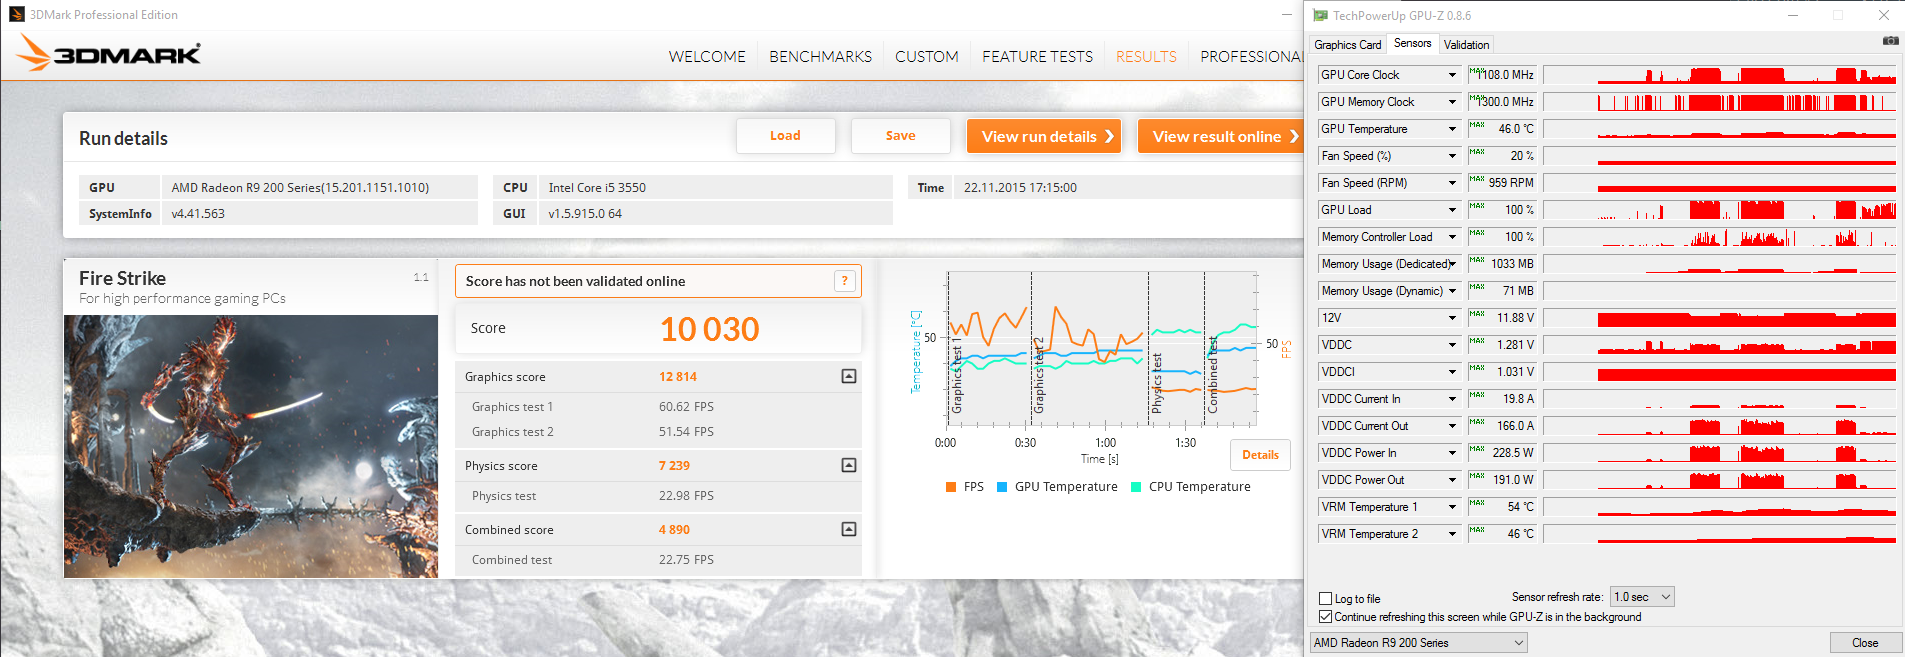This screenshot has width=1905, height=657.
Task: Open Memory Controller Load dropdown
Action: pyautogui.click(x=1452, y=237)
